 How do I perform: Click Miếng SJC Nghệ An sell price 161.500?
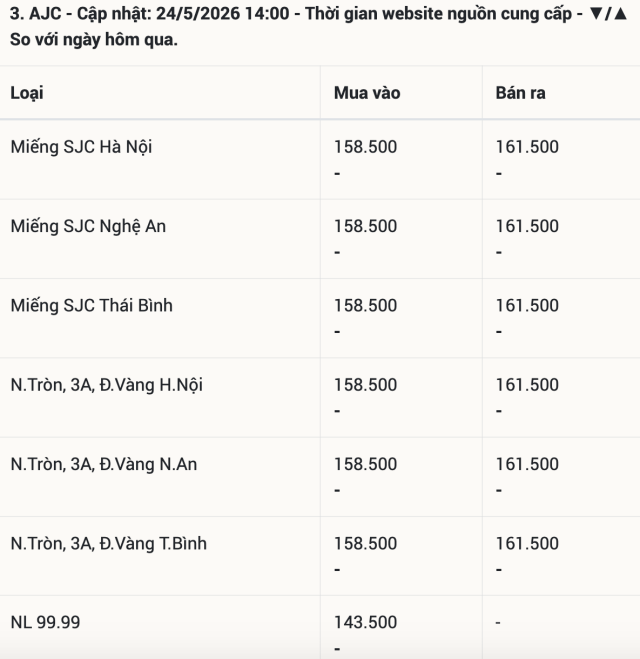(527, 226)
